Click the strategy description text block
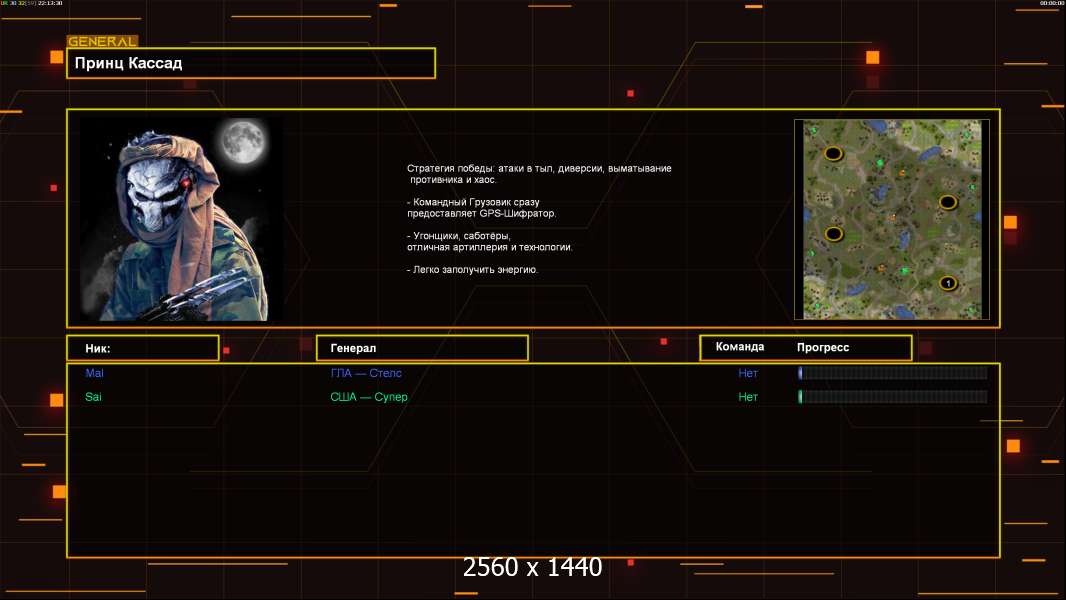Screen dimensions: 1066x600 (x=539, y=218)
